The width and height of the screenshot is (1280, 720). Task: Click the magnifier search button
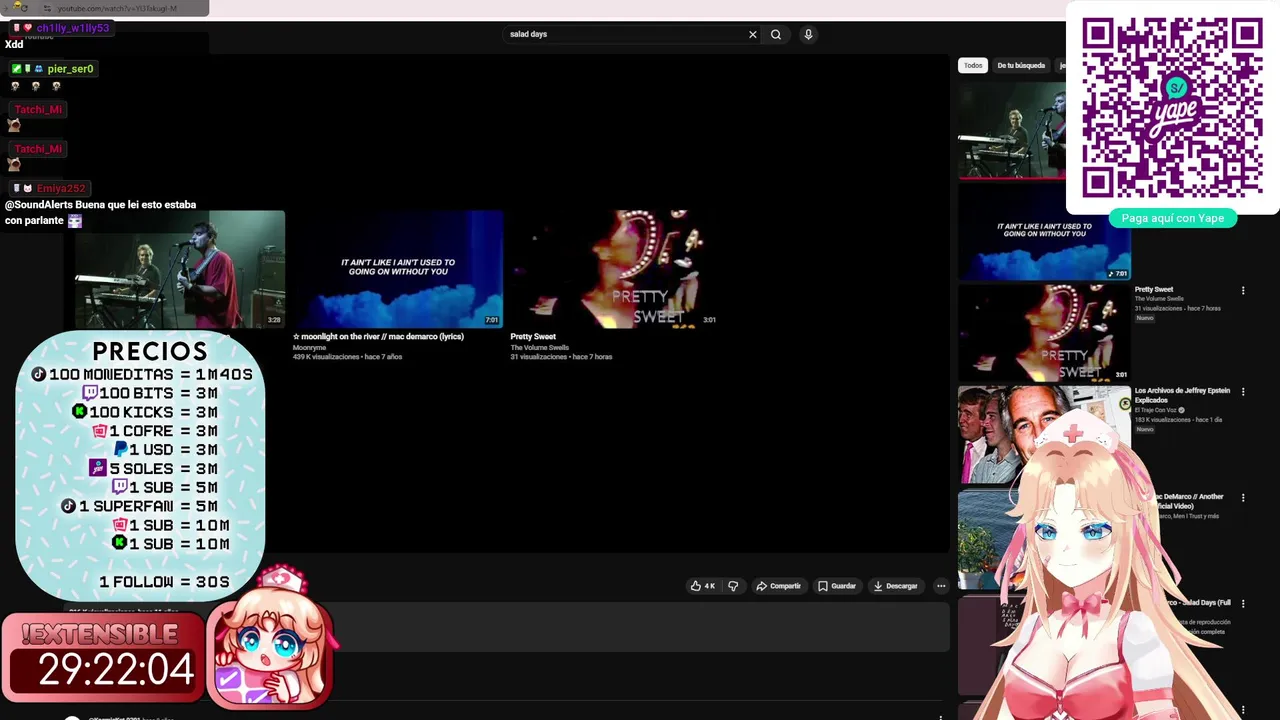[x=776, y=34]
